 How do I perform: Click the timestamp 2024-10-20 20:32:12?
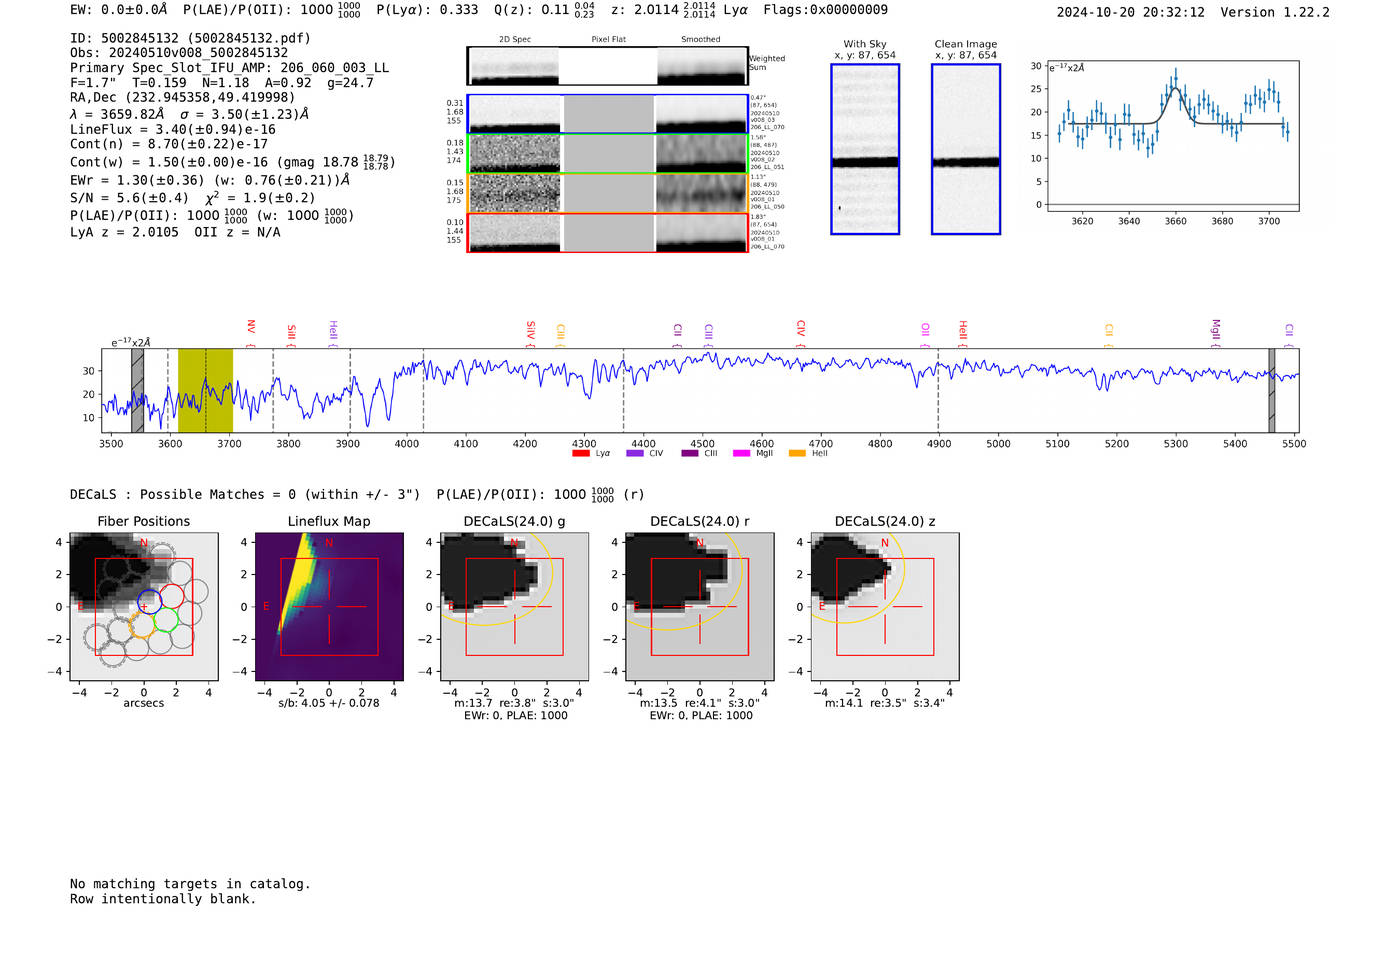pyautogui.click(x=1131, y=12)
